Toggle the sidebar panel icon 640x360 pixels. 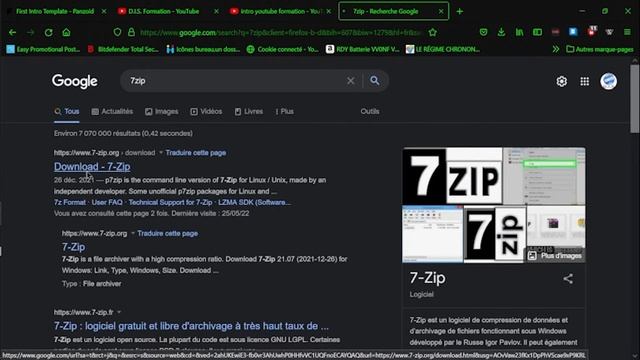coord(537,32)
